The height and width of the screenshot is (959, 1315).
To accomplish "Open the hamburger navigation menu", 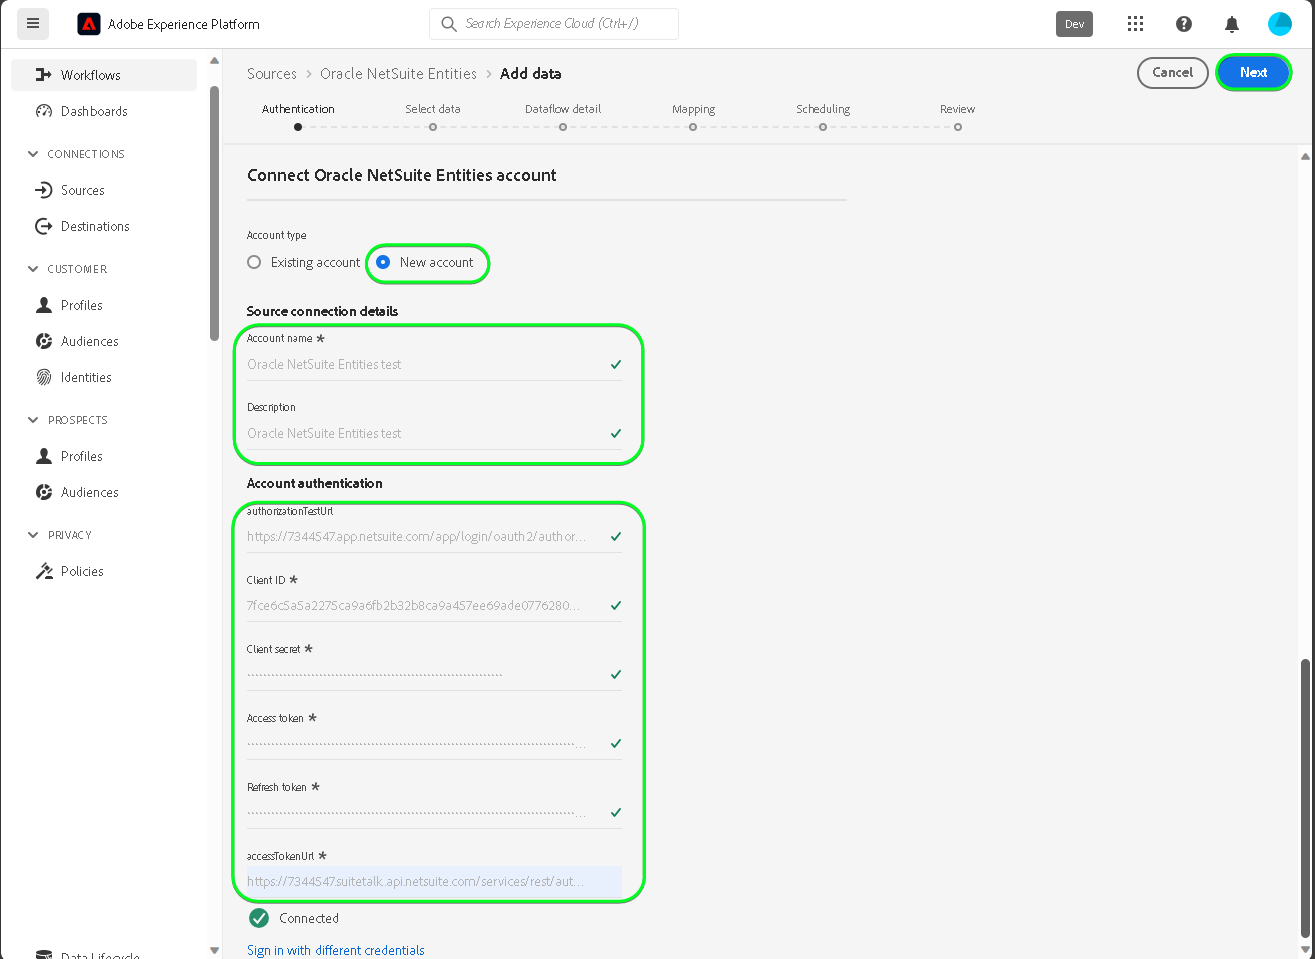I will pyautogui.click(x=33, y=24).
